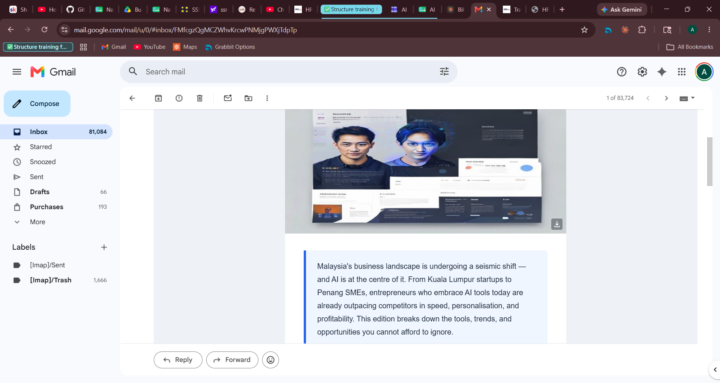Go back in the browser
Image resolution: width=720 pixels, height=383 pixels.
(x=11, y=30)
